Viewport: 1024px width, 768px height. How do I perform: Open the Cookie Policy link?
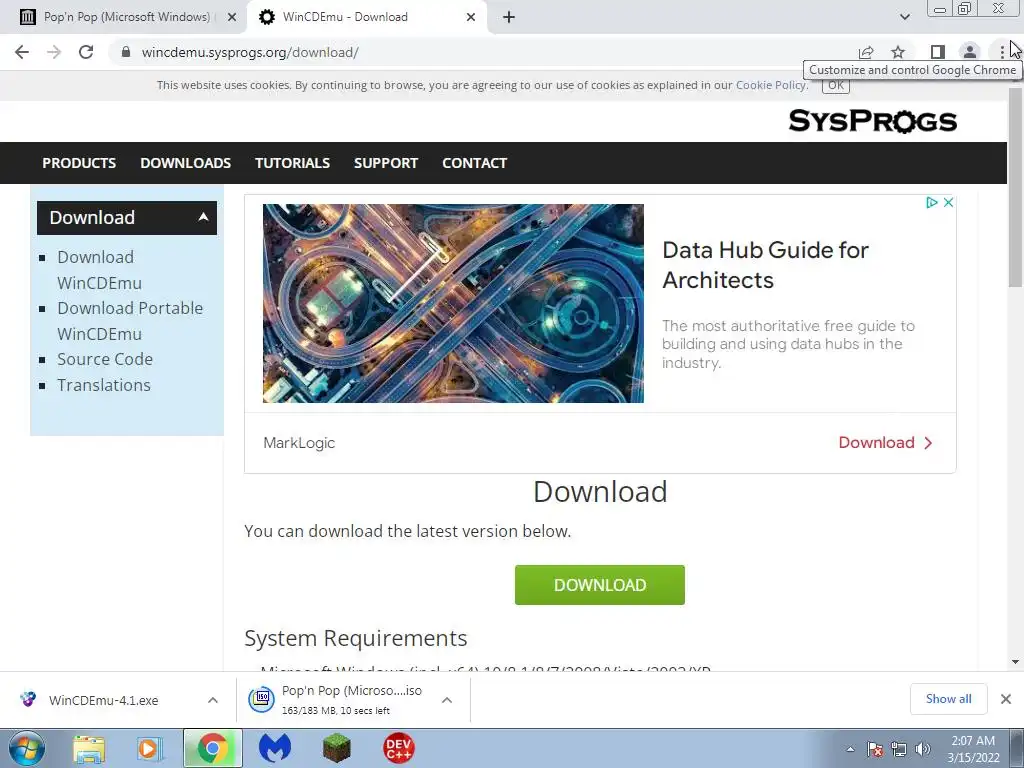[771, 85]
